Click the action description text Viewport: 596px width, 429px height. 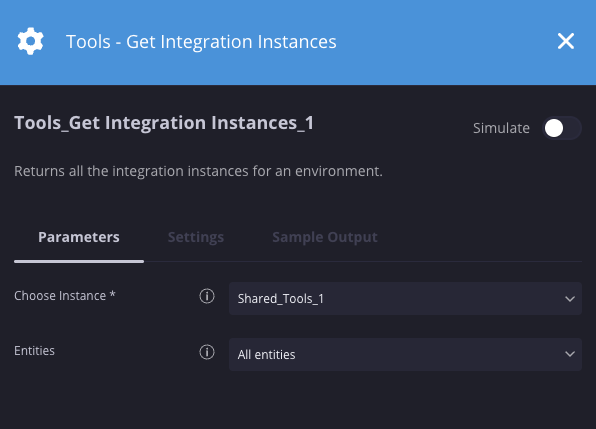[198, 171]
